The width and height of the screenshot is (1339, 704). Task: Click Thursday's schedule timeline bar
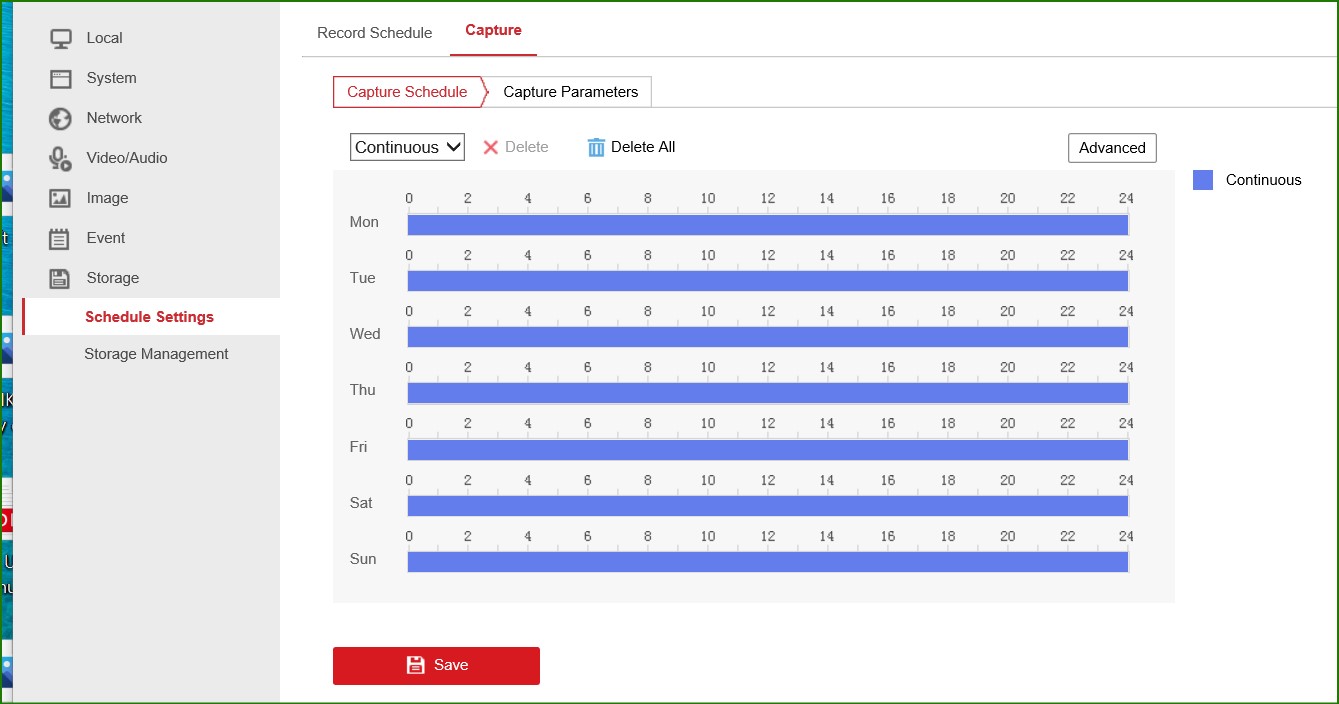(767, 393)
